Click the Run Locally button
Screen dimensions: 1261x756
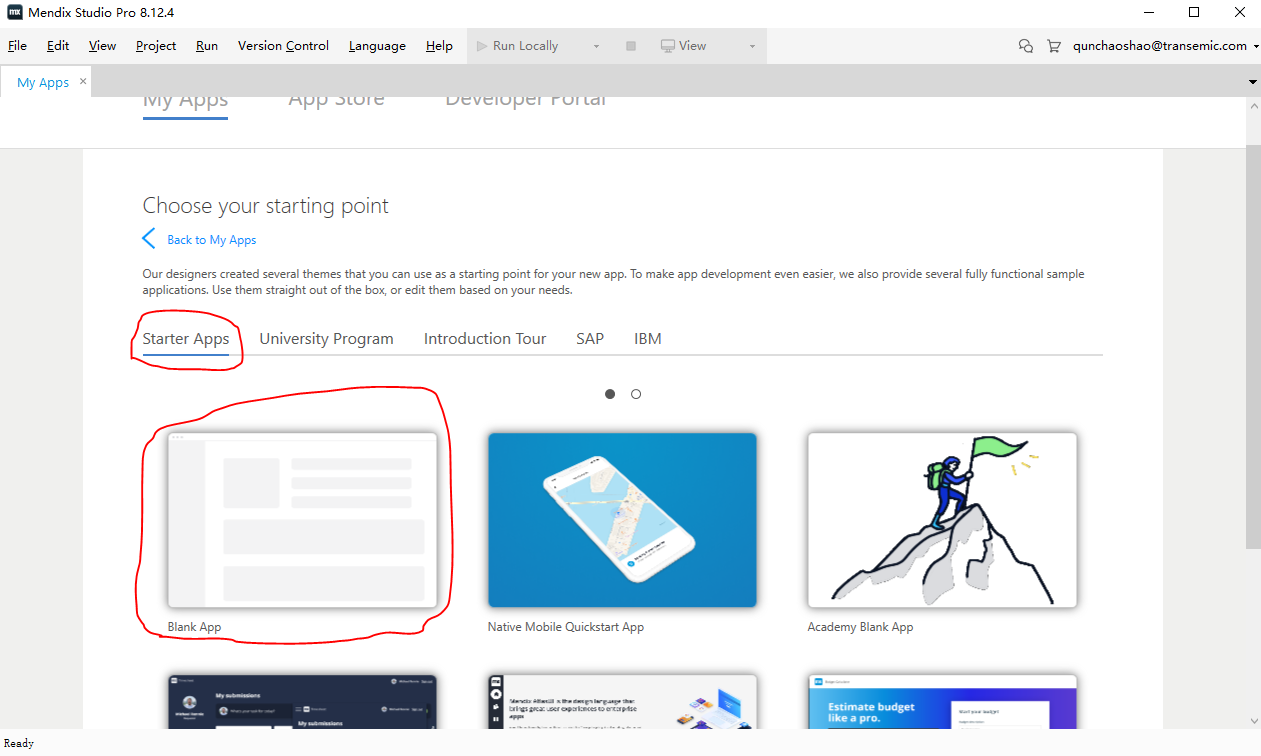pyautogui.click(x=518, y=46)
